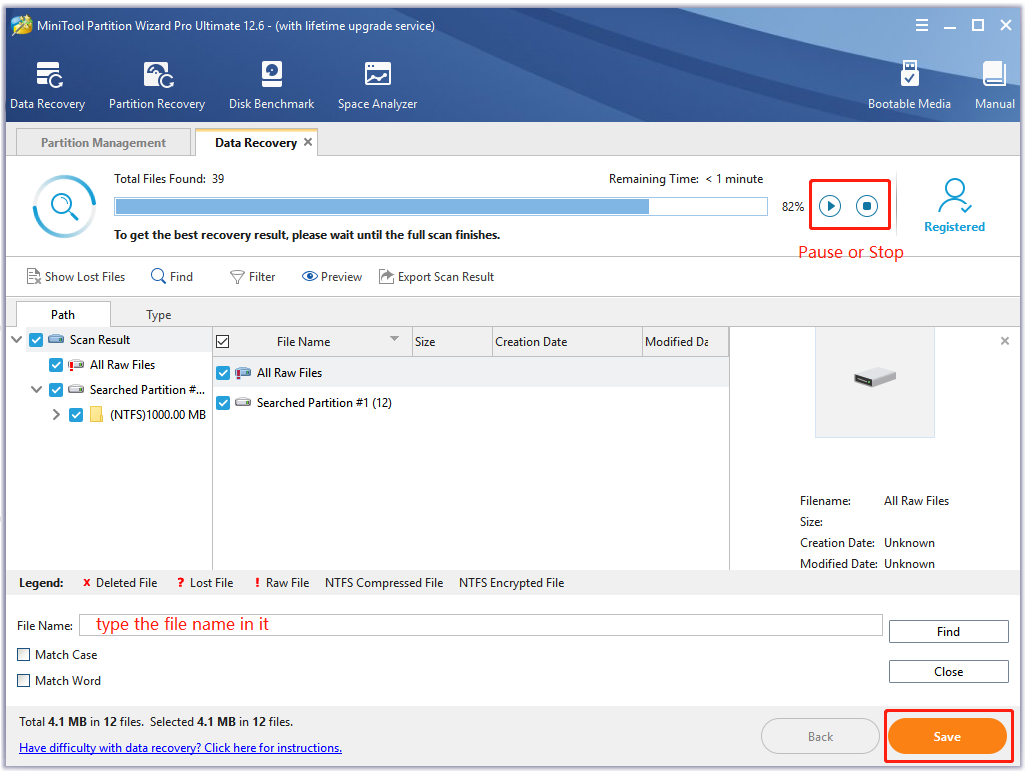This screenshot has width=1030, height=772.
Task: Sort by Modified Date column
Action: (685, 342)
